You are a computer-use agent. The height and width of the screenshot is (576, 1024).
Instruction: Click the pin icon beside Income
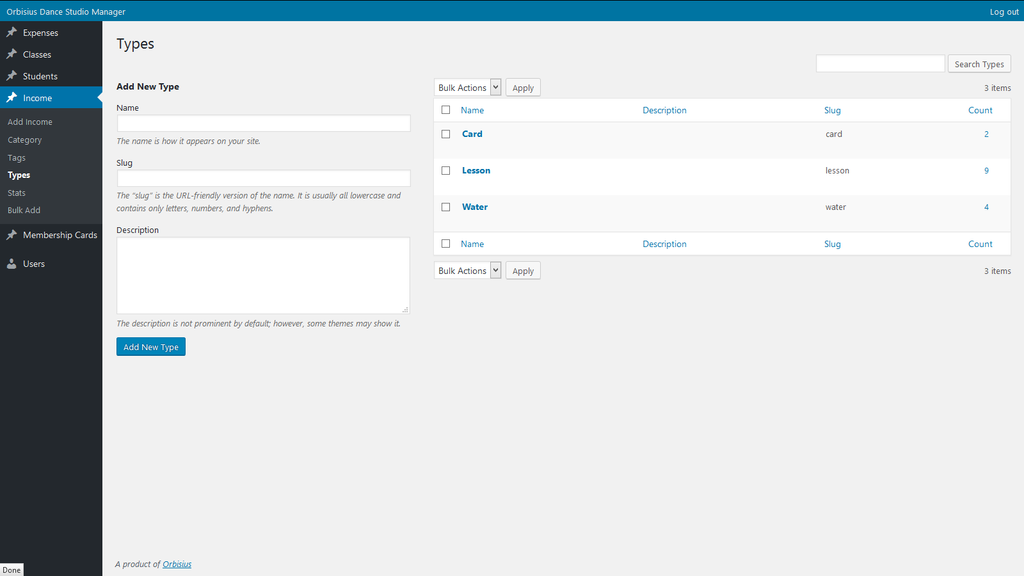tap(12, 97)
